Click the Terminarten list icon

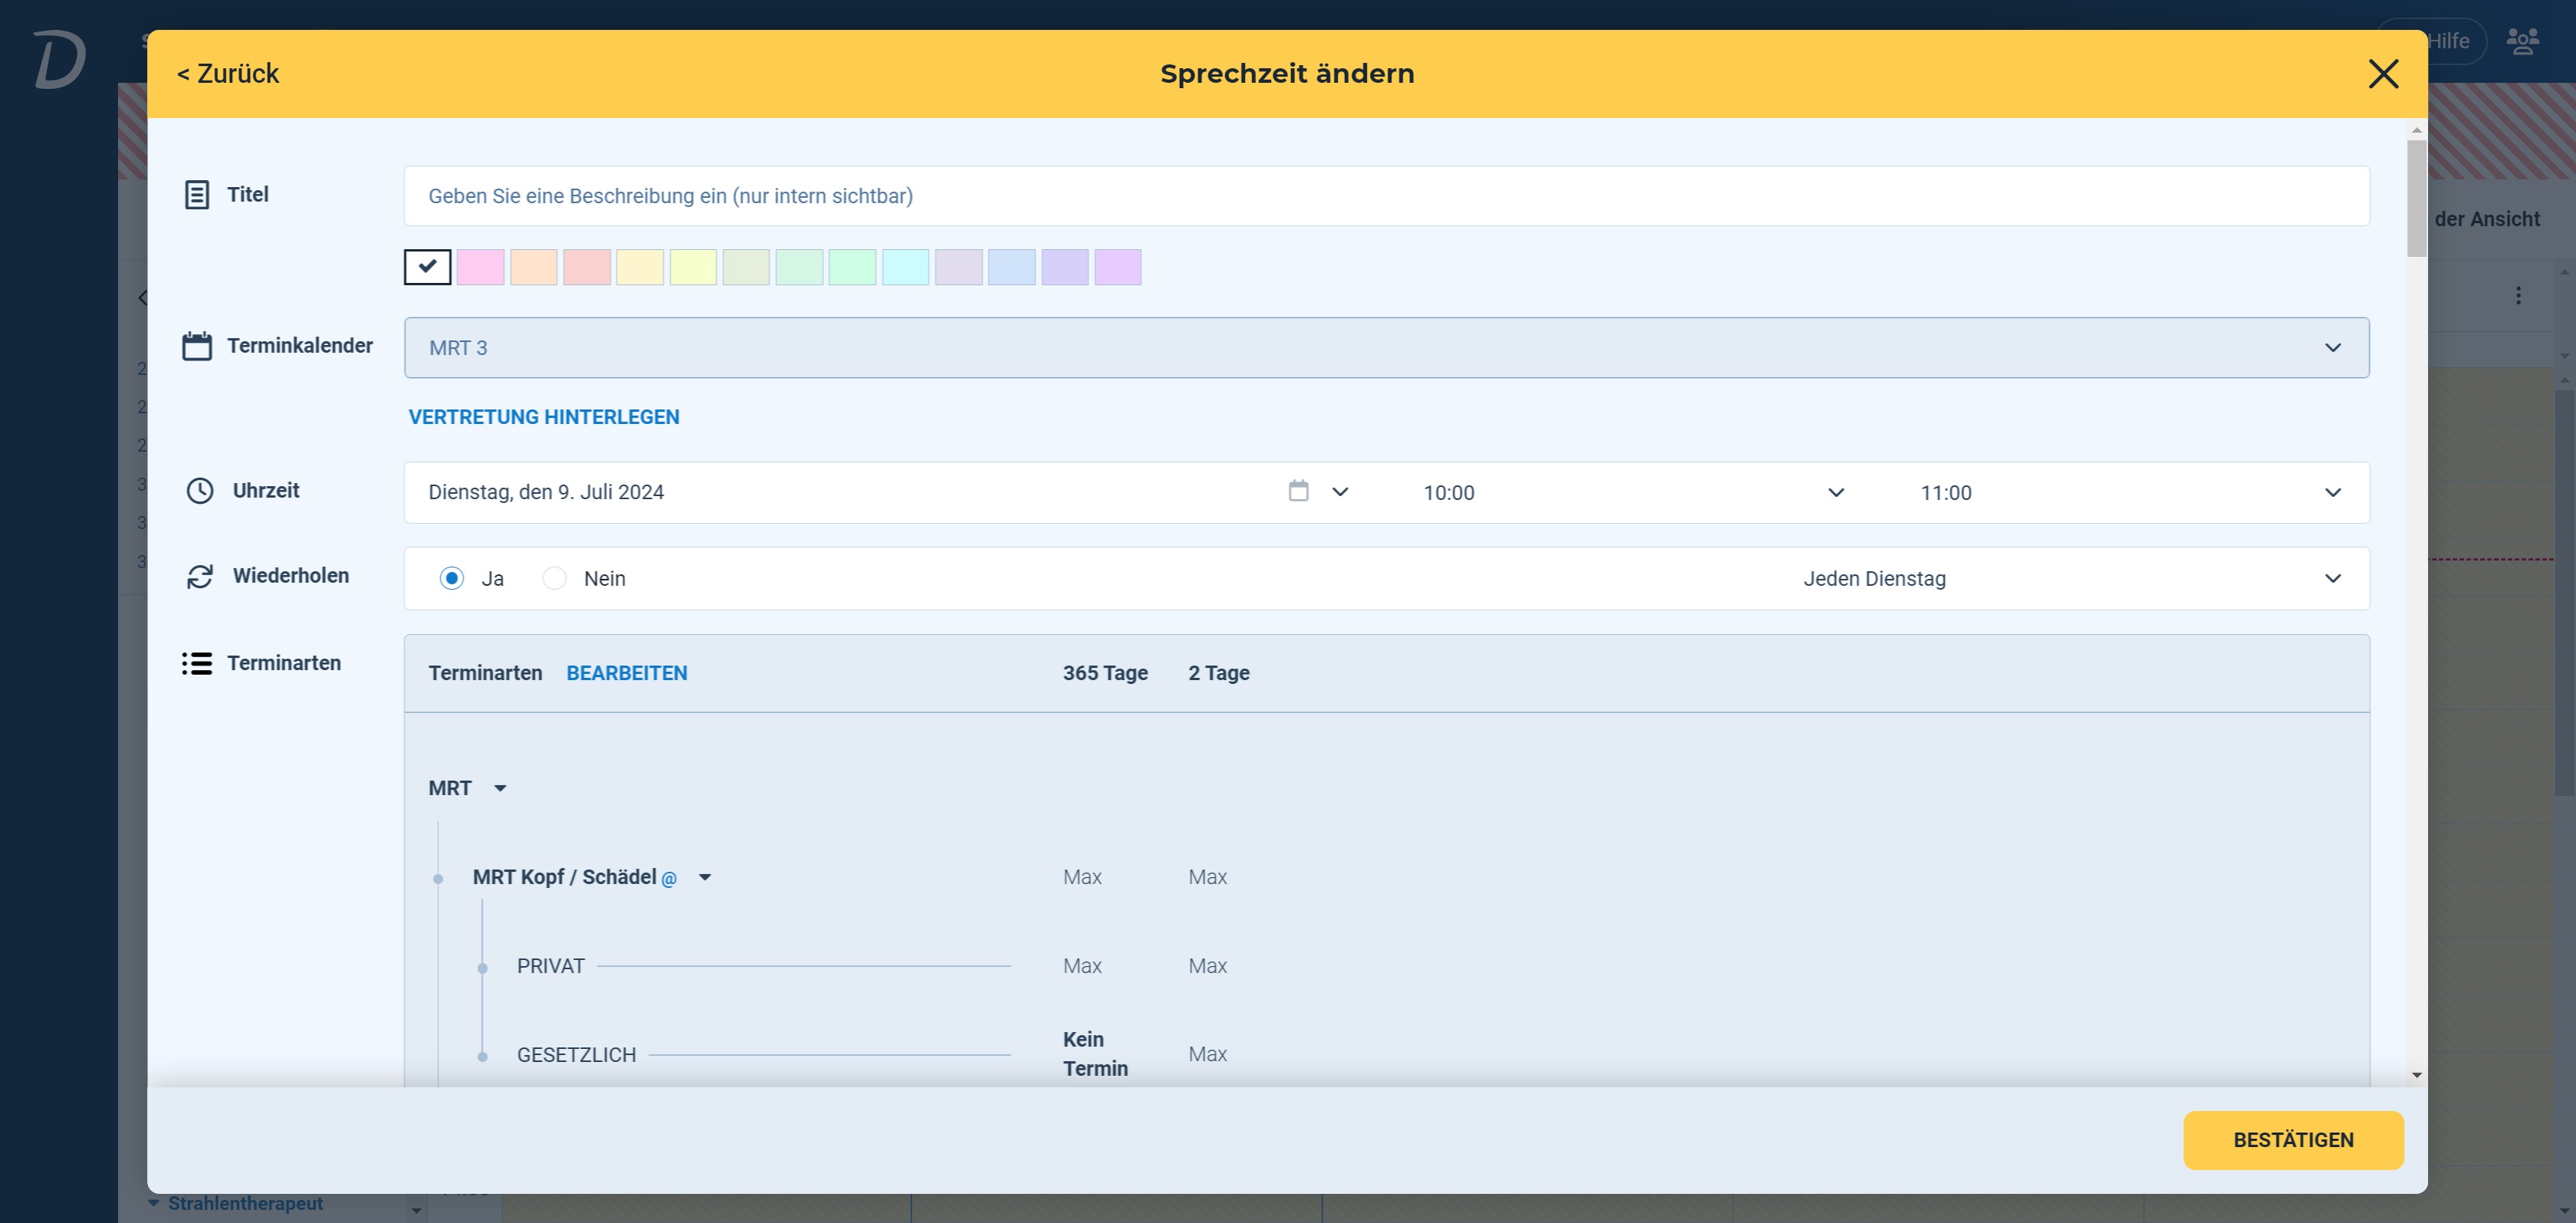tap(197, 664)
